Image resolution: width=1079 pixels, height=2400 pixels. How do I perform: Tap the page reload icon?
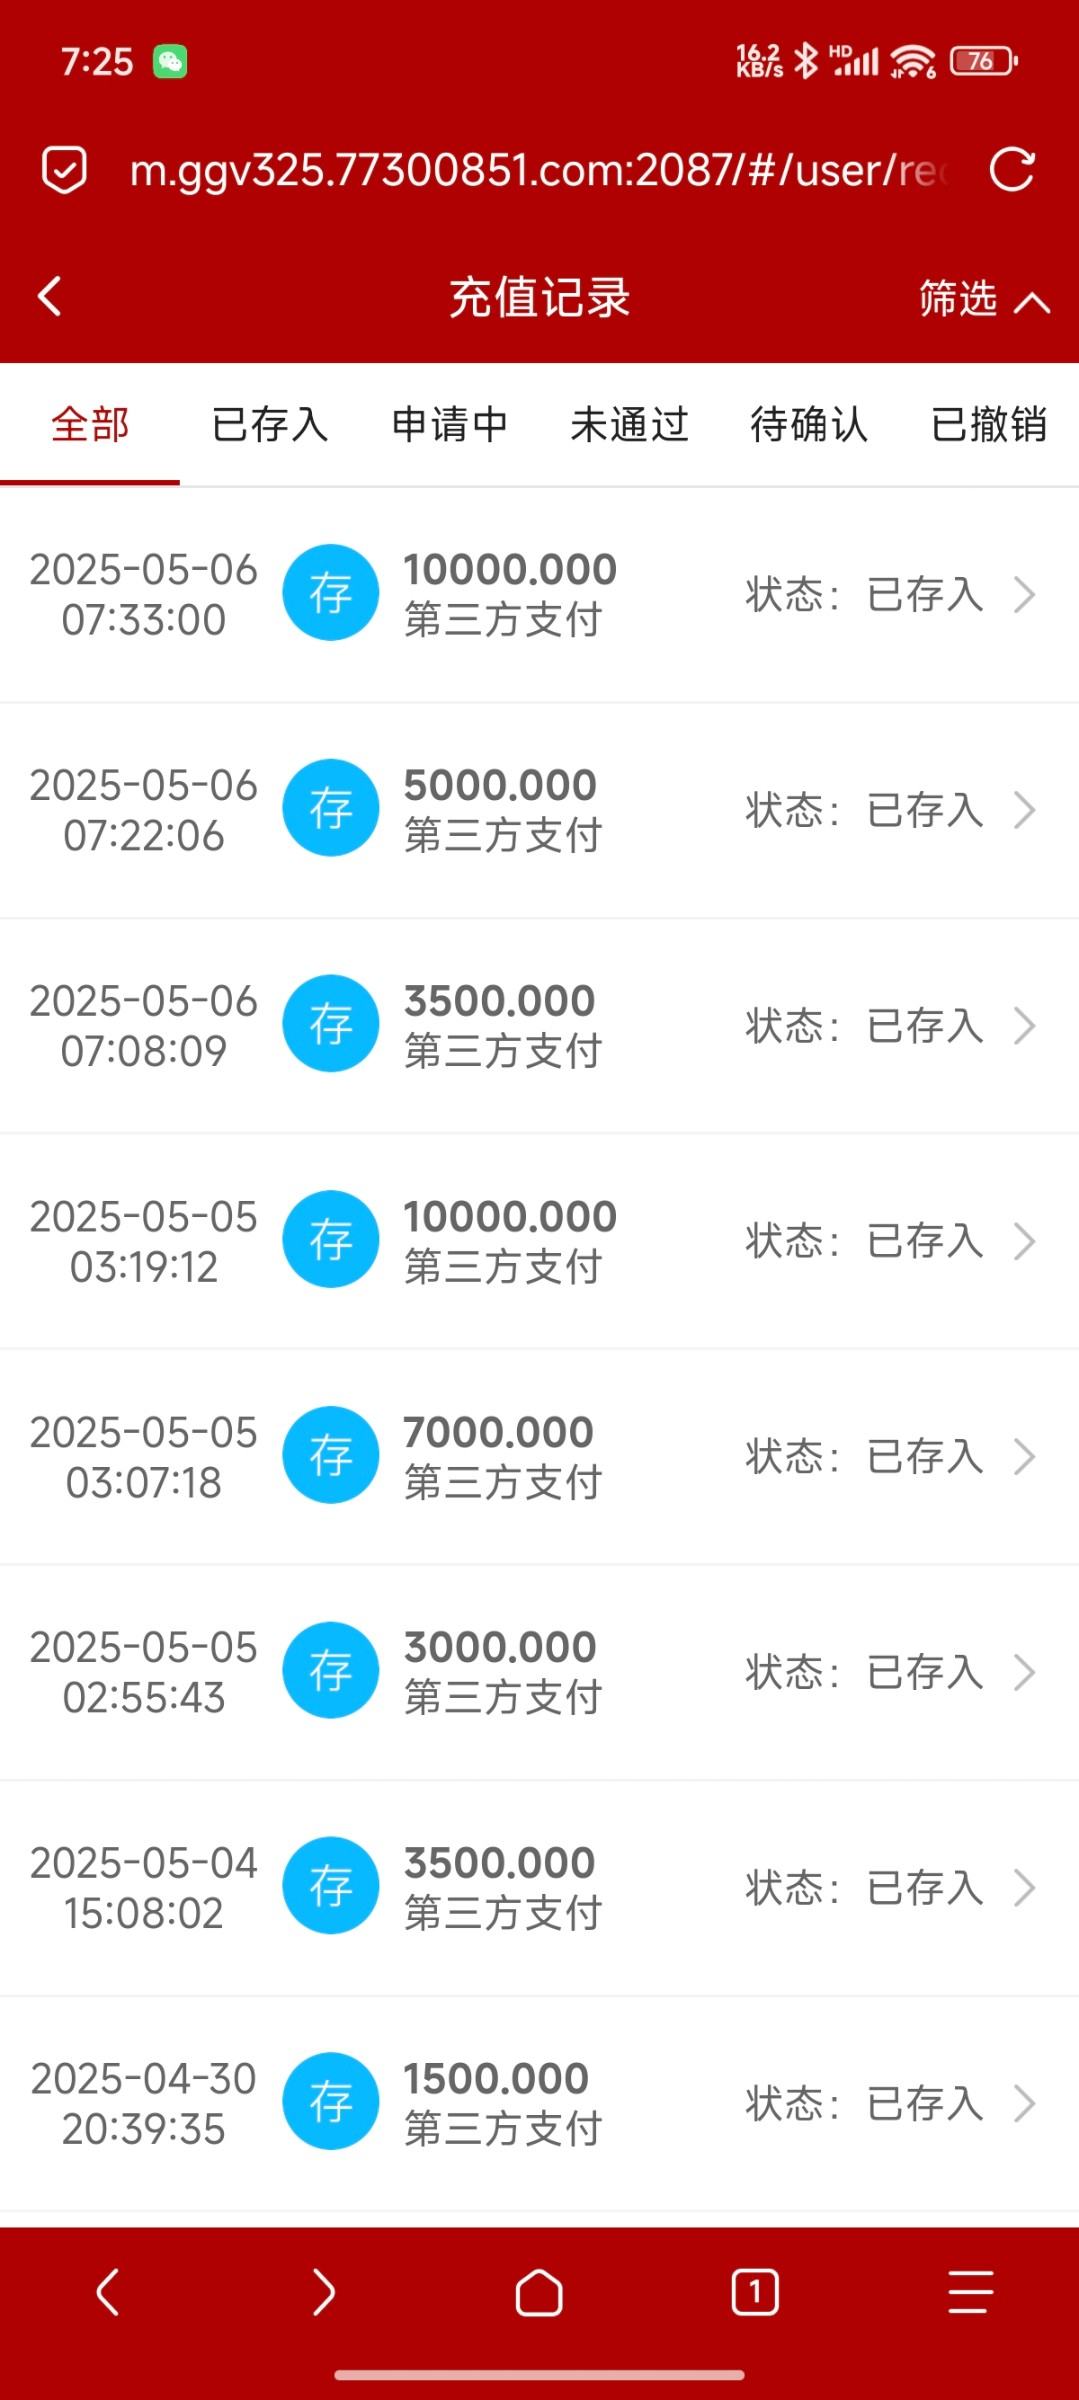click(x=1011, y=169)
